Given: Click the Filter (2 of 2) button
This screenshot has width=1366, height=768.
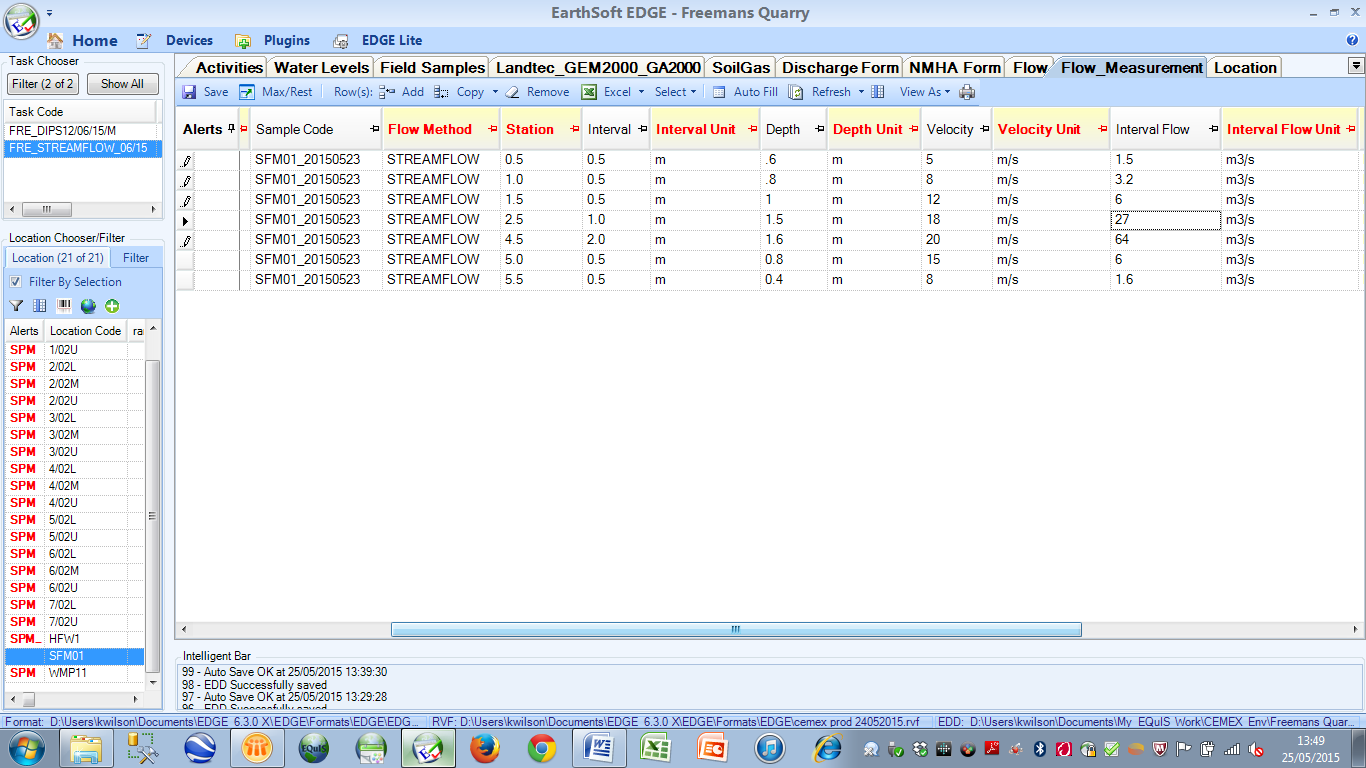Looking at the screenshot, I should 43,84.
